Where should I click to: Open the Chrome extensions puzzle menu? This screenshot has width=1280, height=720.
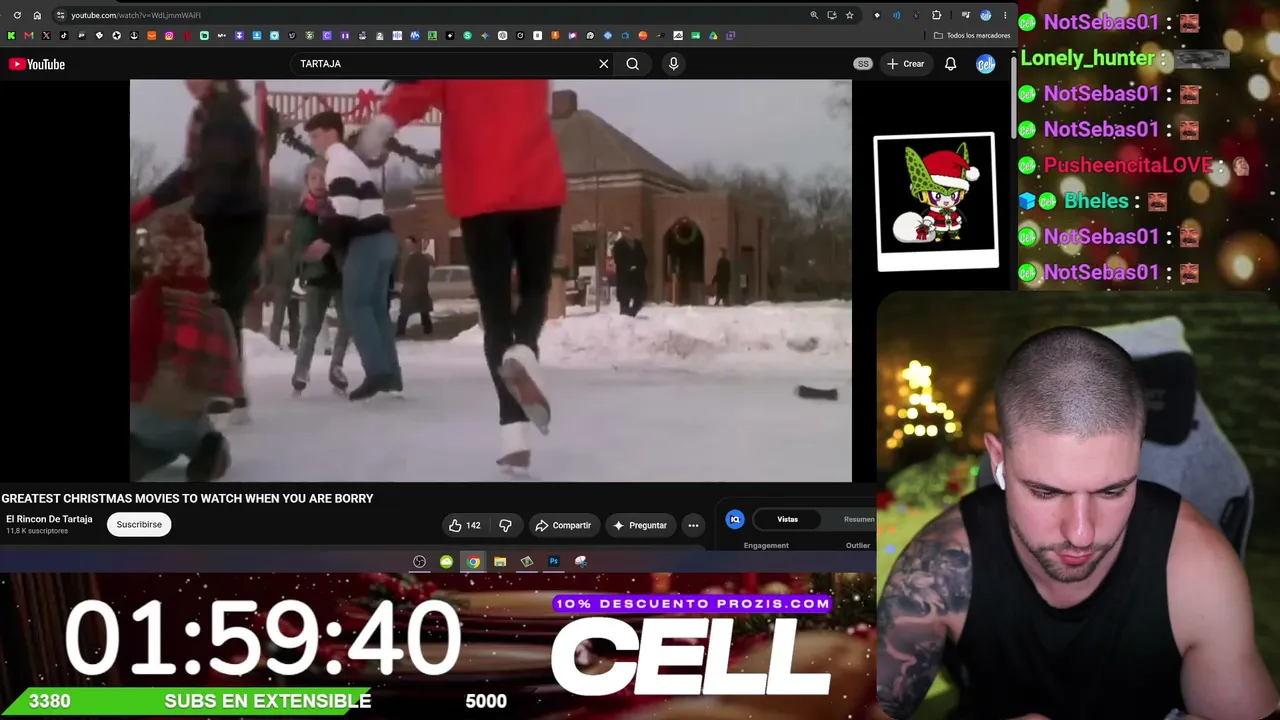click(x=936, y=15)
